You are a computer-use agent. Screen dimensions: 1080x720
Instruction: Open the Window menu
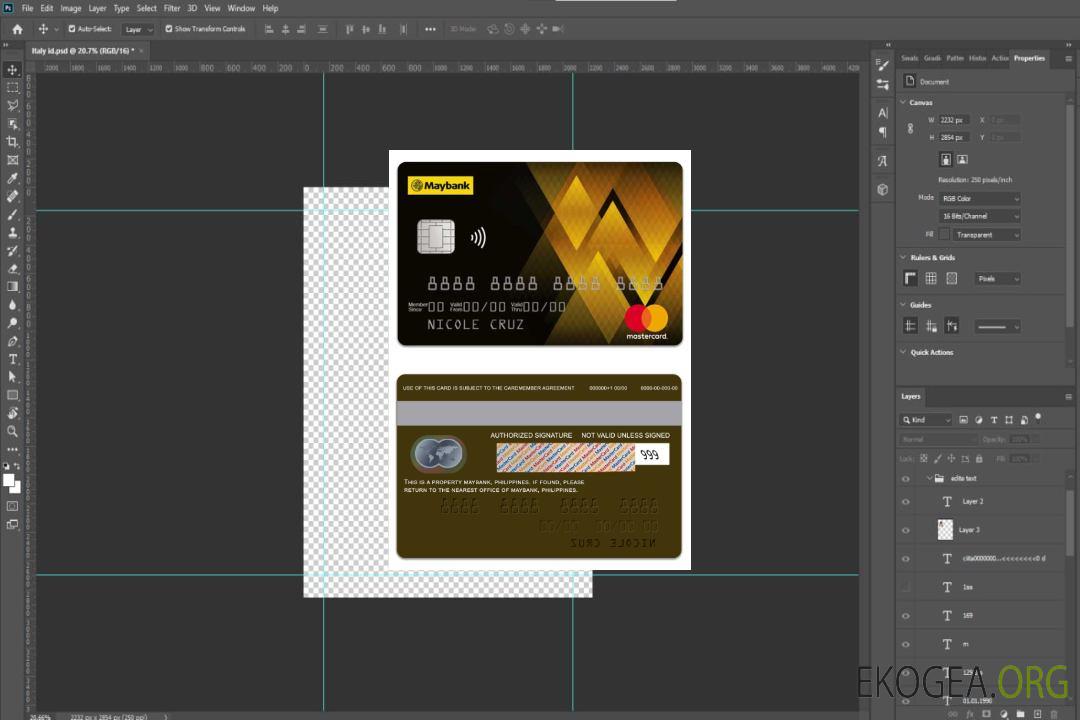click(241, 8)
